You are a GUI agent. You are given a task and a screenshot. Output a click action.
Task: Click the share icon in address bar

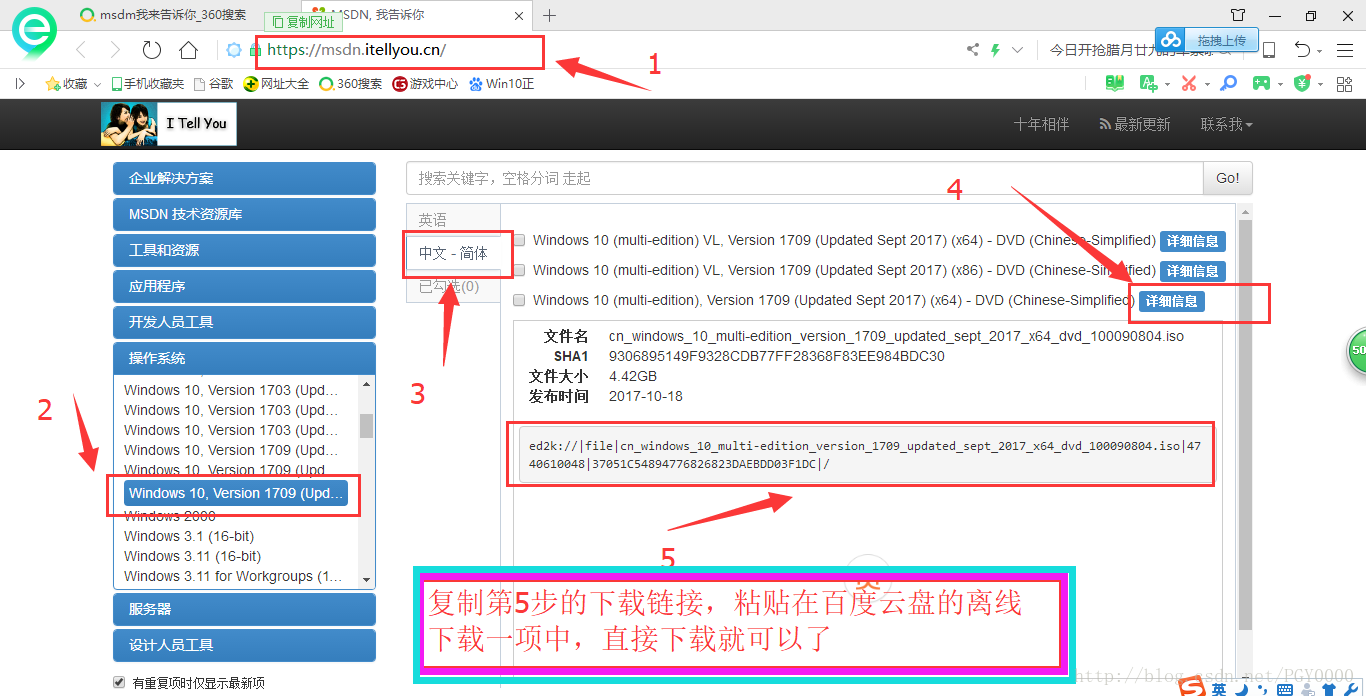click(973, 50)
